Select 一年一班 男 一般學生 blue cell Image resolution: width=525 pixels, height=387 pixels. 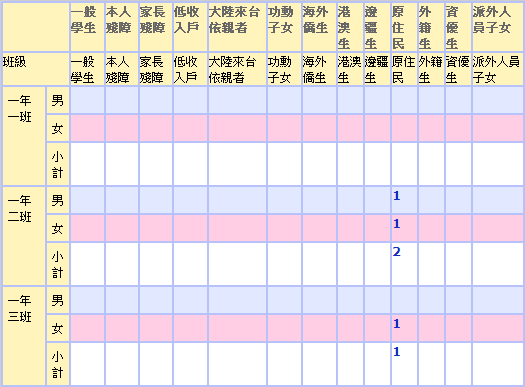point(87,100)
